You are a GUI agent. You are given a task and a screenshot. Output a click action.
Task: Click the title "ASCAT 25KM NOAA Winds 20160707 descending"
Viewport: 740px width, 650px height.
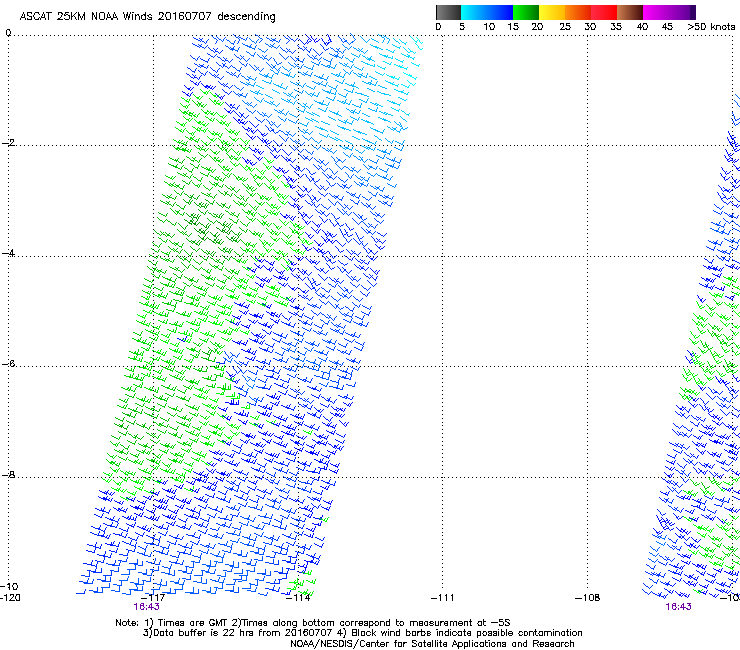click(x=147, y=16)
